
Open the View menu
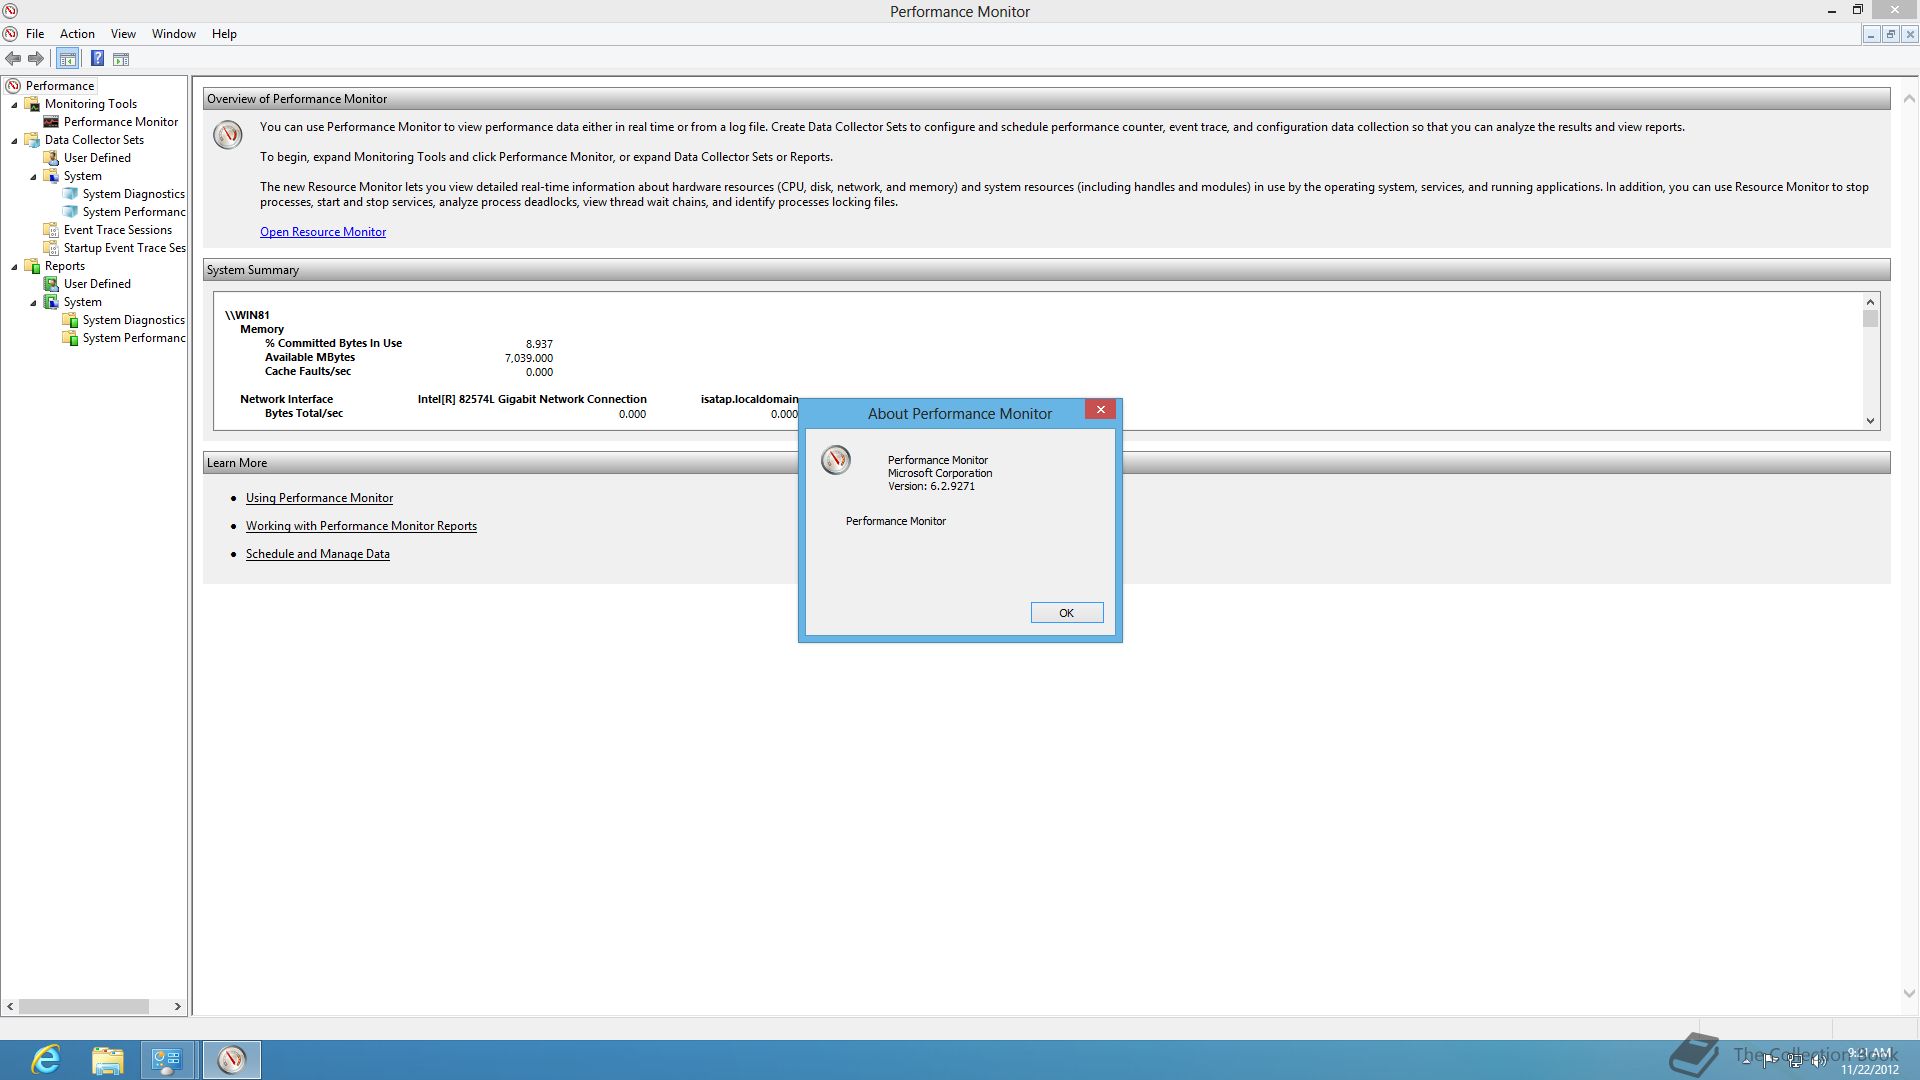point(123,34)
